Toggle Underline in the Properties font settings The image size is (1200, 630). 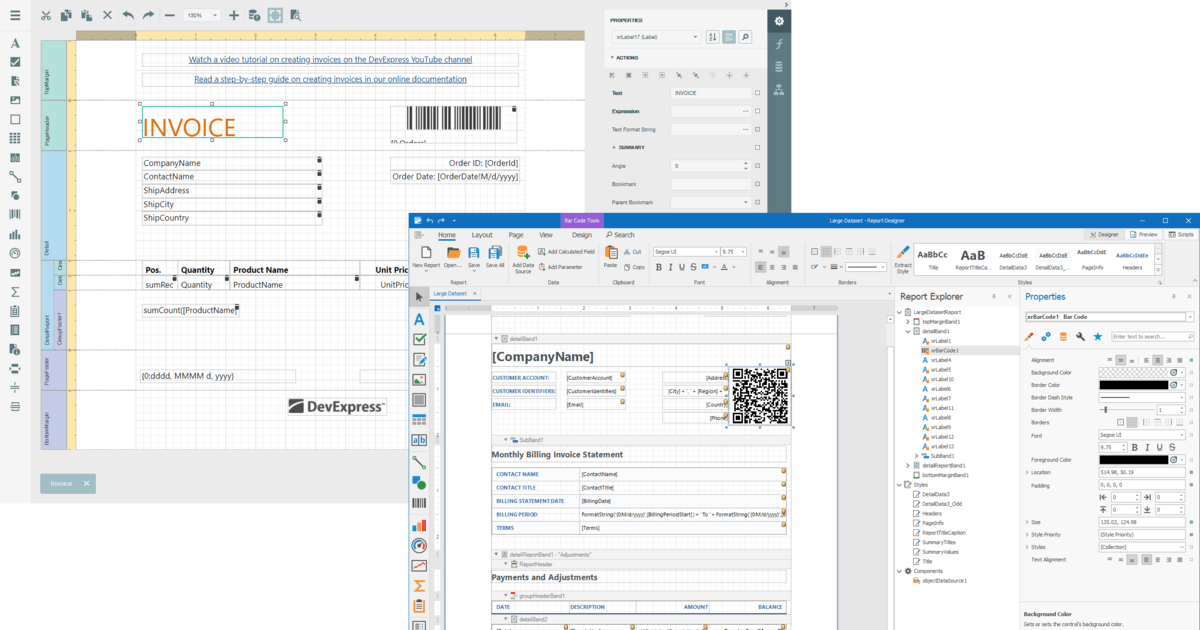tap(1160, 447)
